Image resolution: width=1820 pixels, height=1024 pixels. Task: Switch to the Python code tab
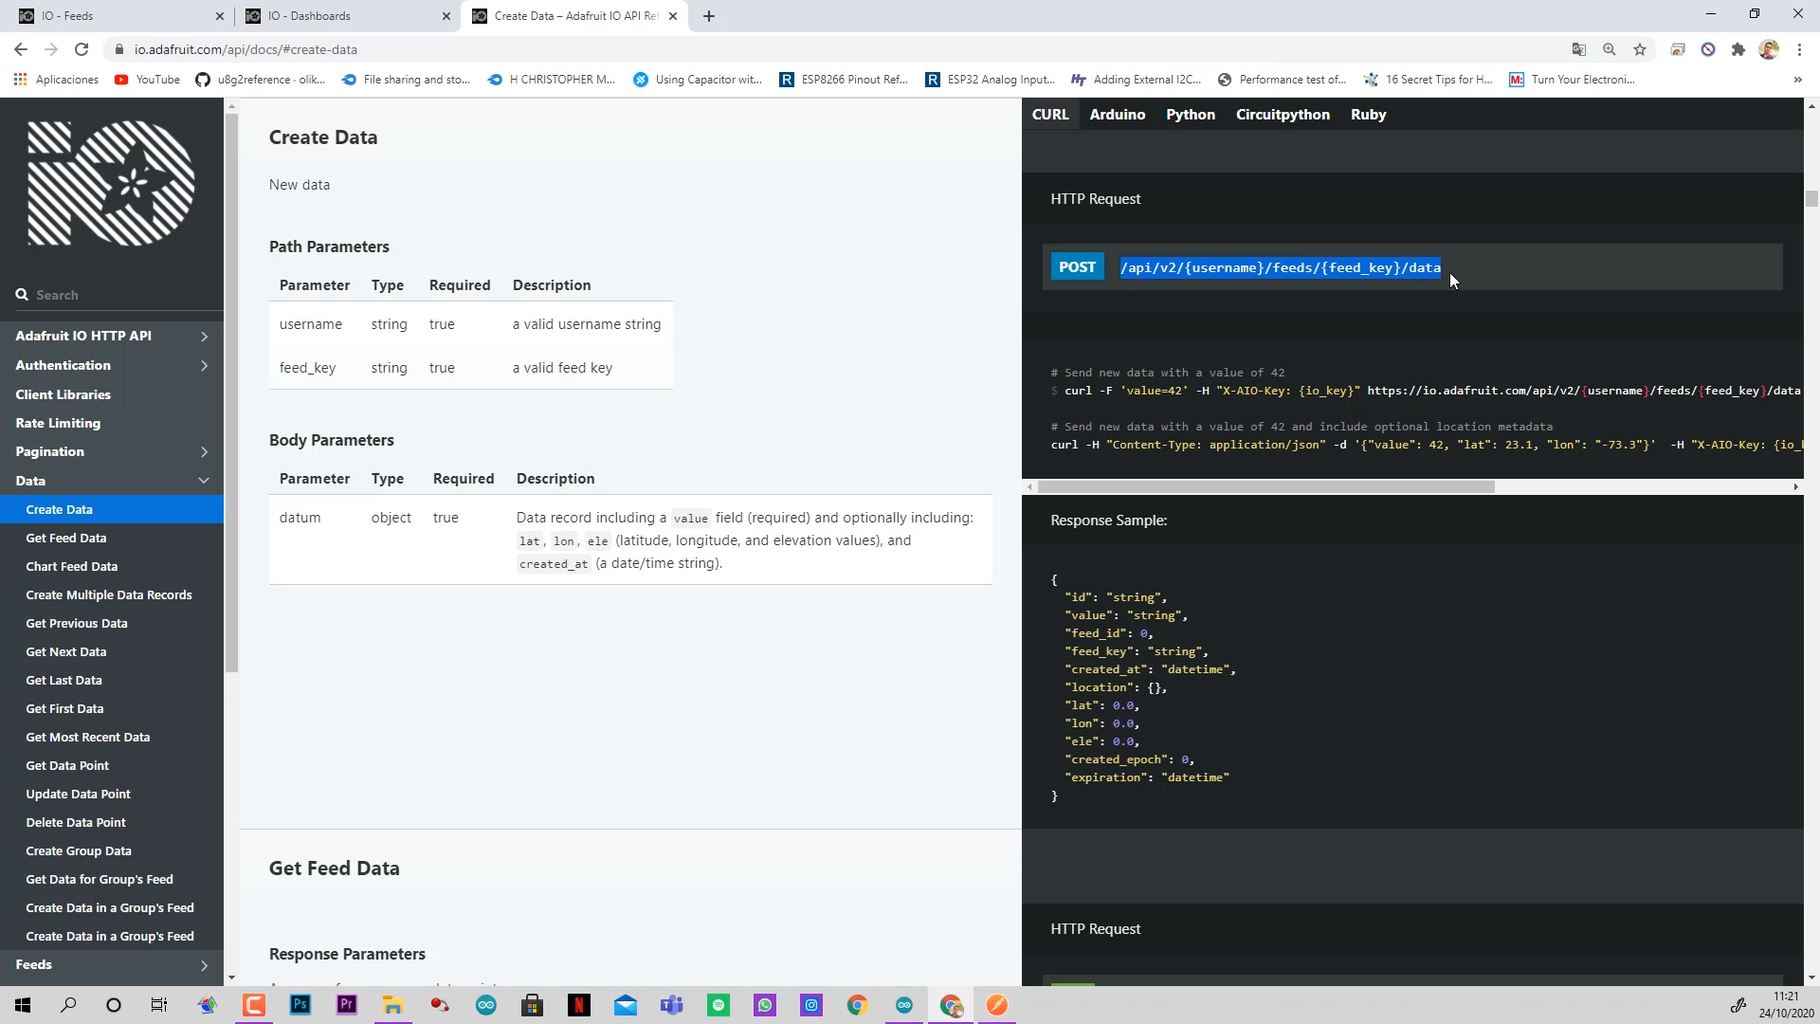1190,114
